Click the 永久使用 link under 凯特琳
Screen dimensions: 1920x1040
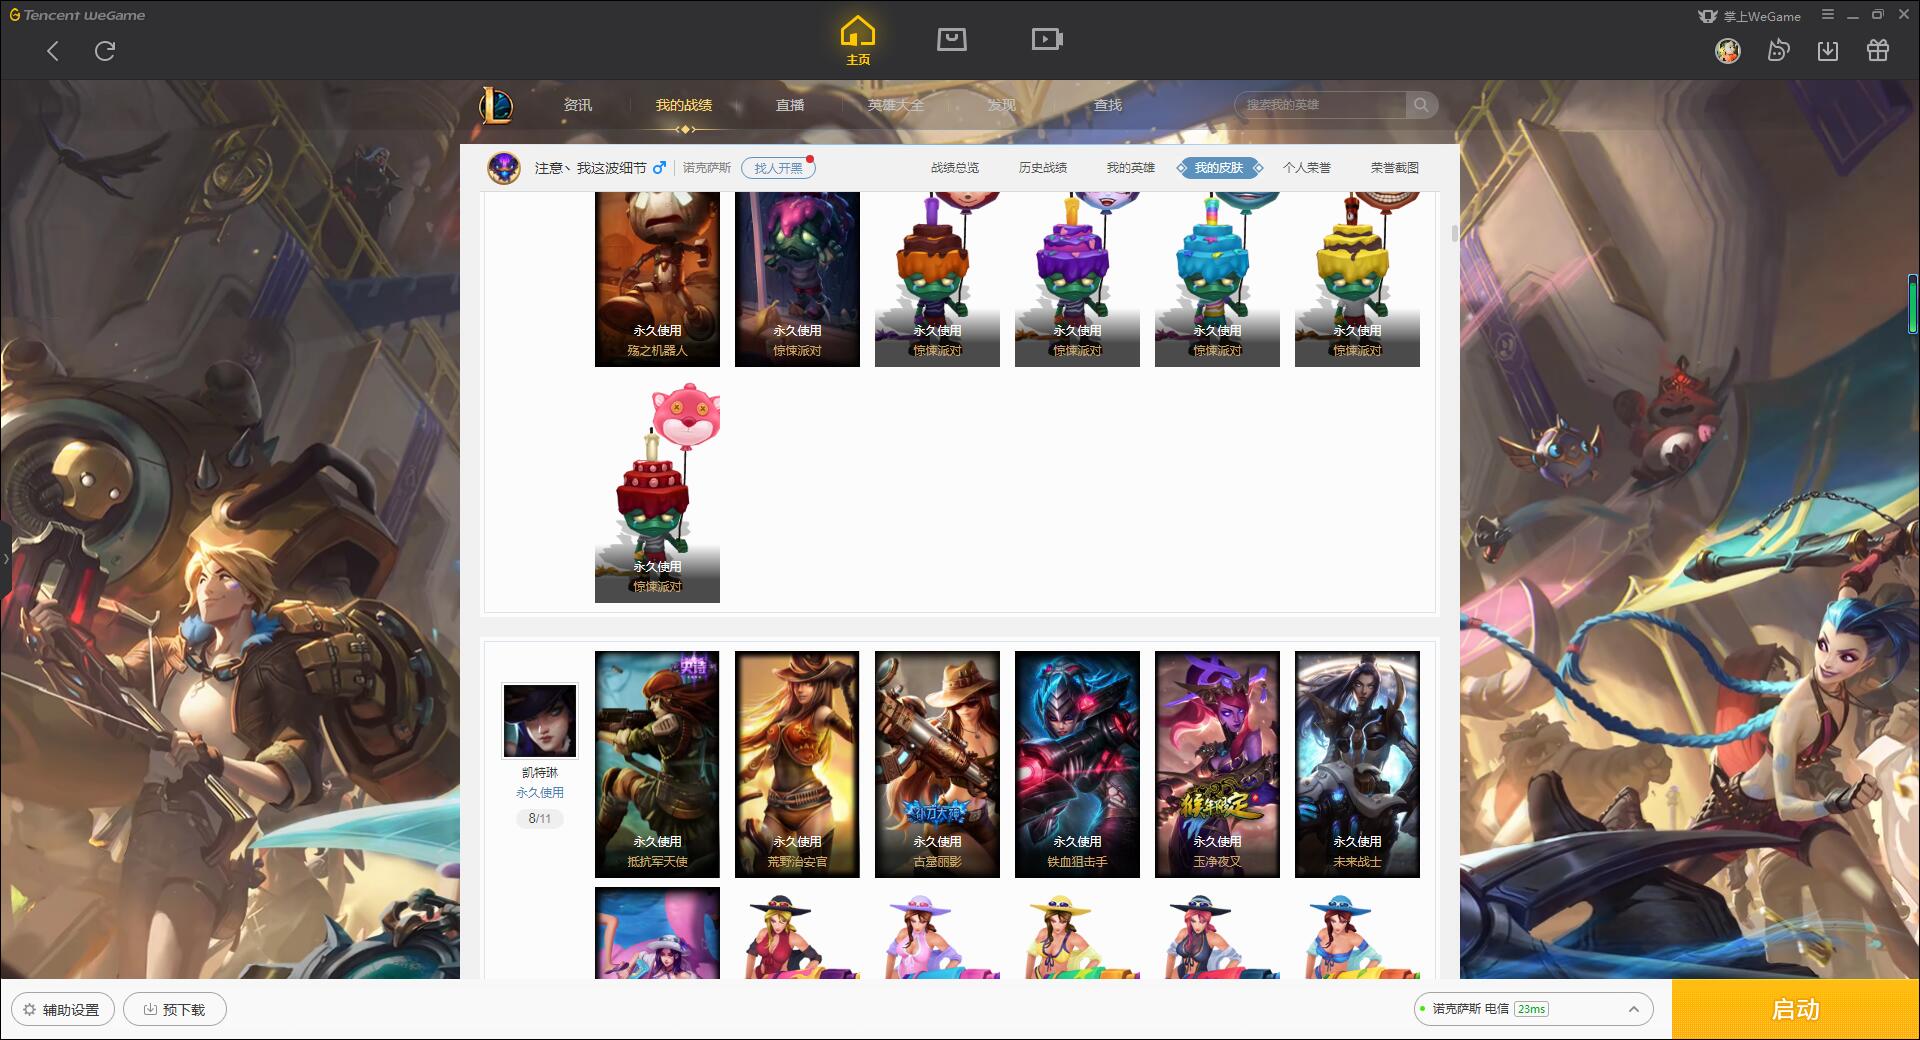(540, 792)
